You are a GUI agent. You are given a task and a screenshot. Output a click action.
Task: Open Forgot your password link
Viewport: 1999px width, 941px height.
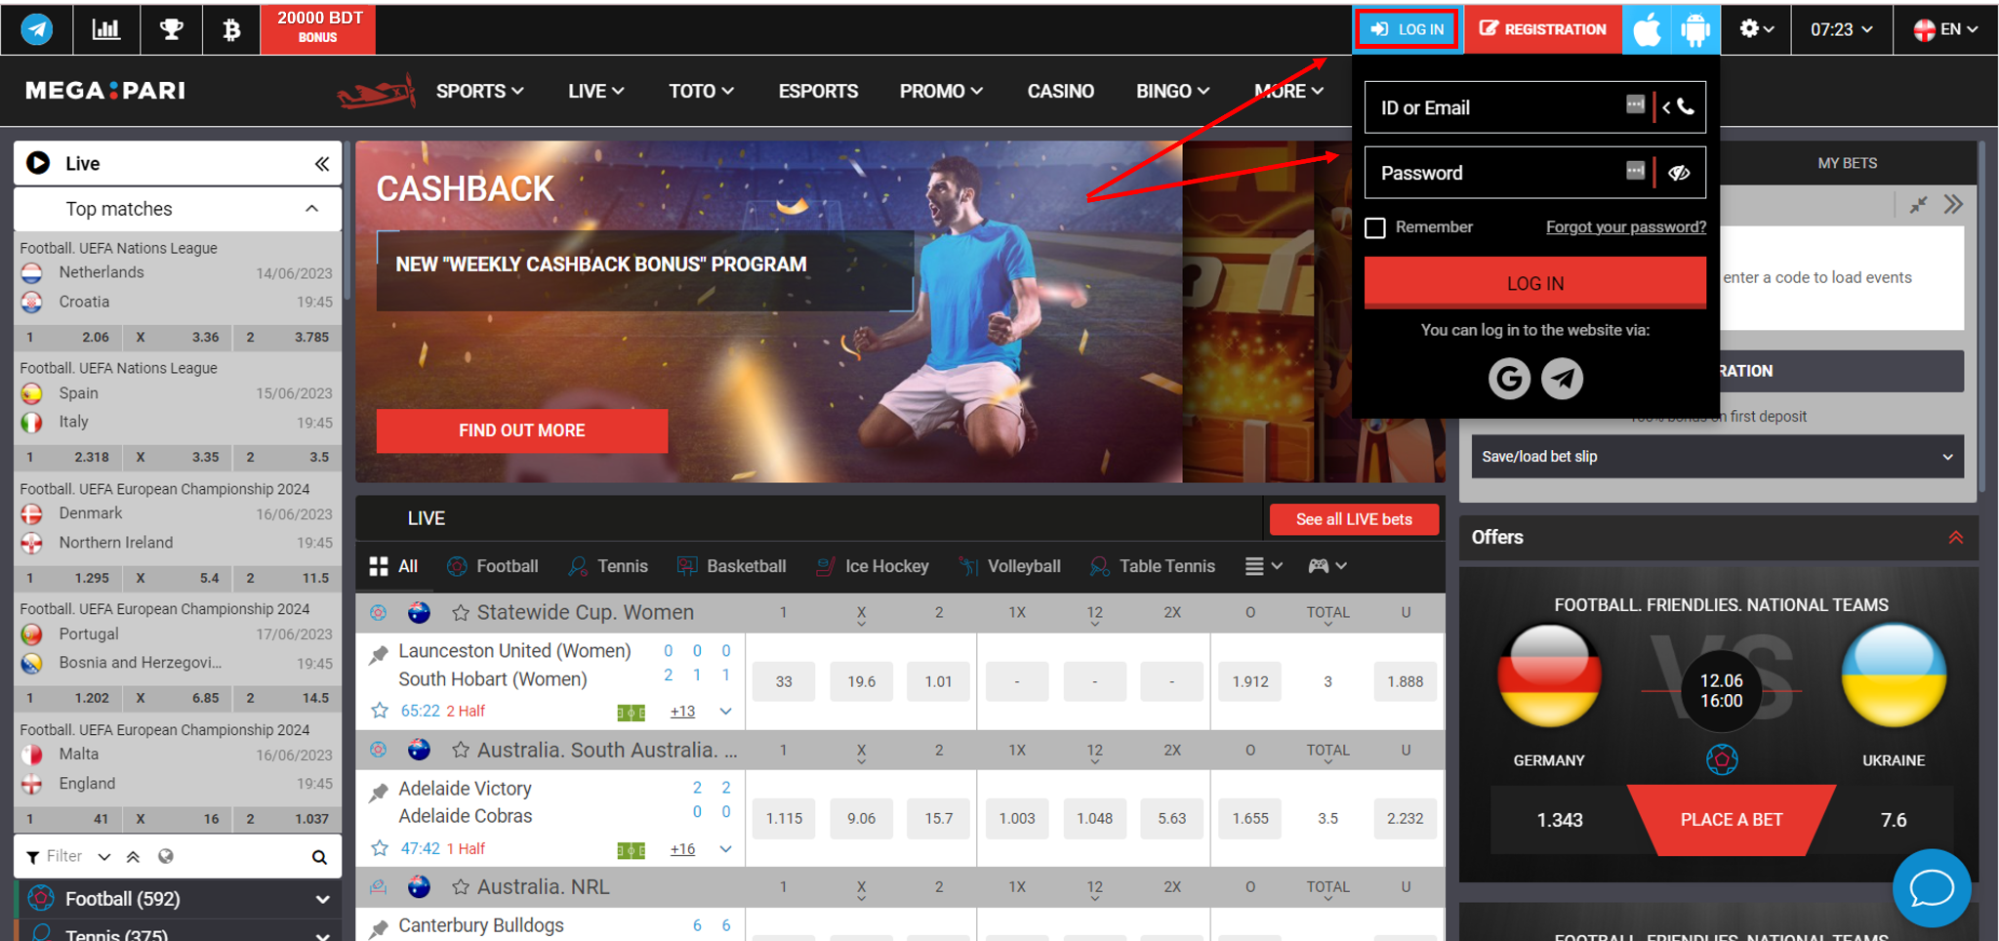(x=1626, y=227)
